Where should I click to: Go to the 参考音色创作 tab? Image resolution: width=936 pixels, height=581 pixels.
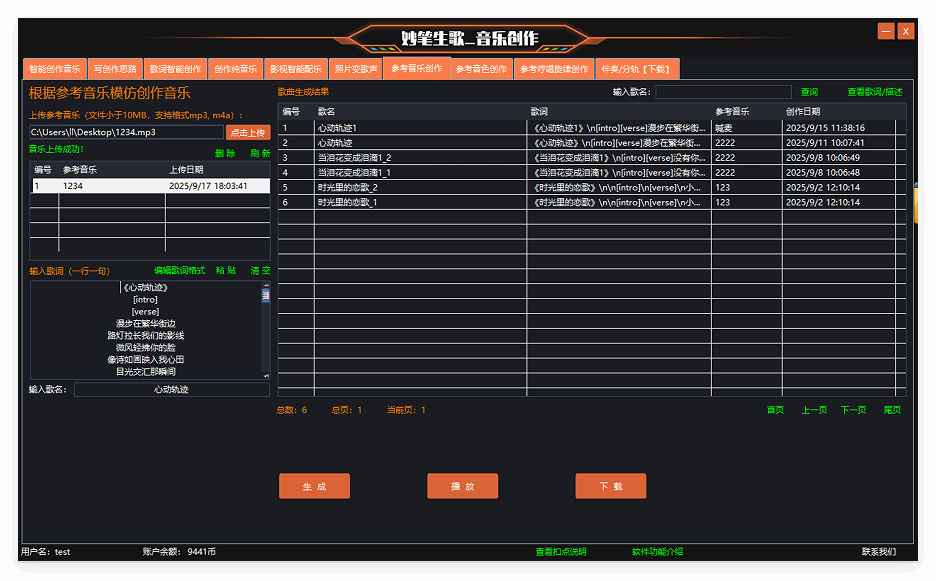[x=481, y=69]
